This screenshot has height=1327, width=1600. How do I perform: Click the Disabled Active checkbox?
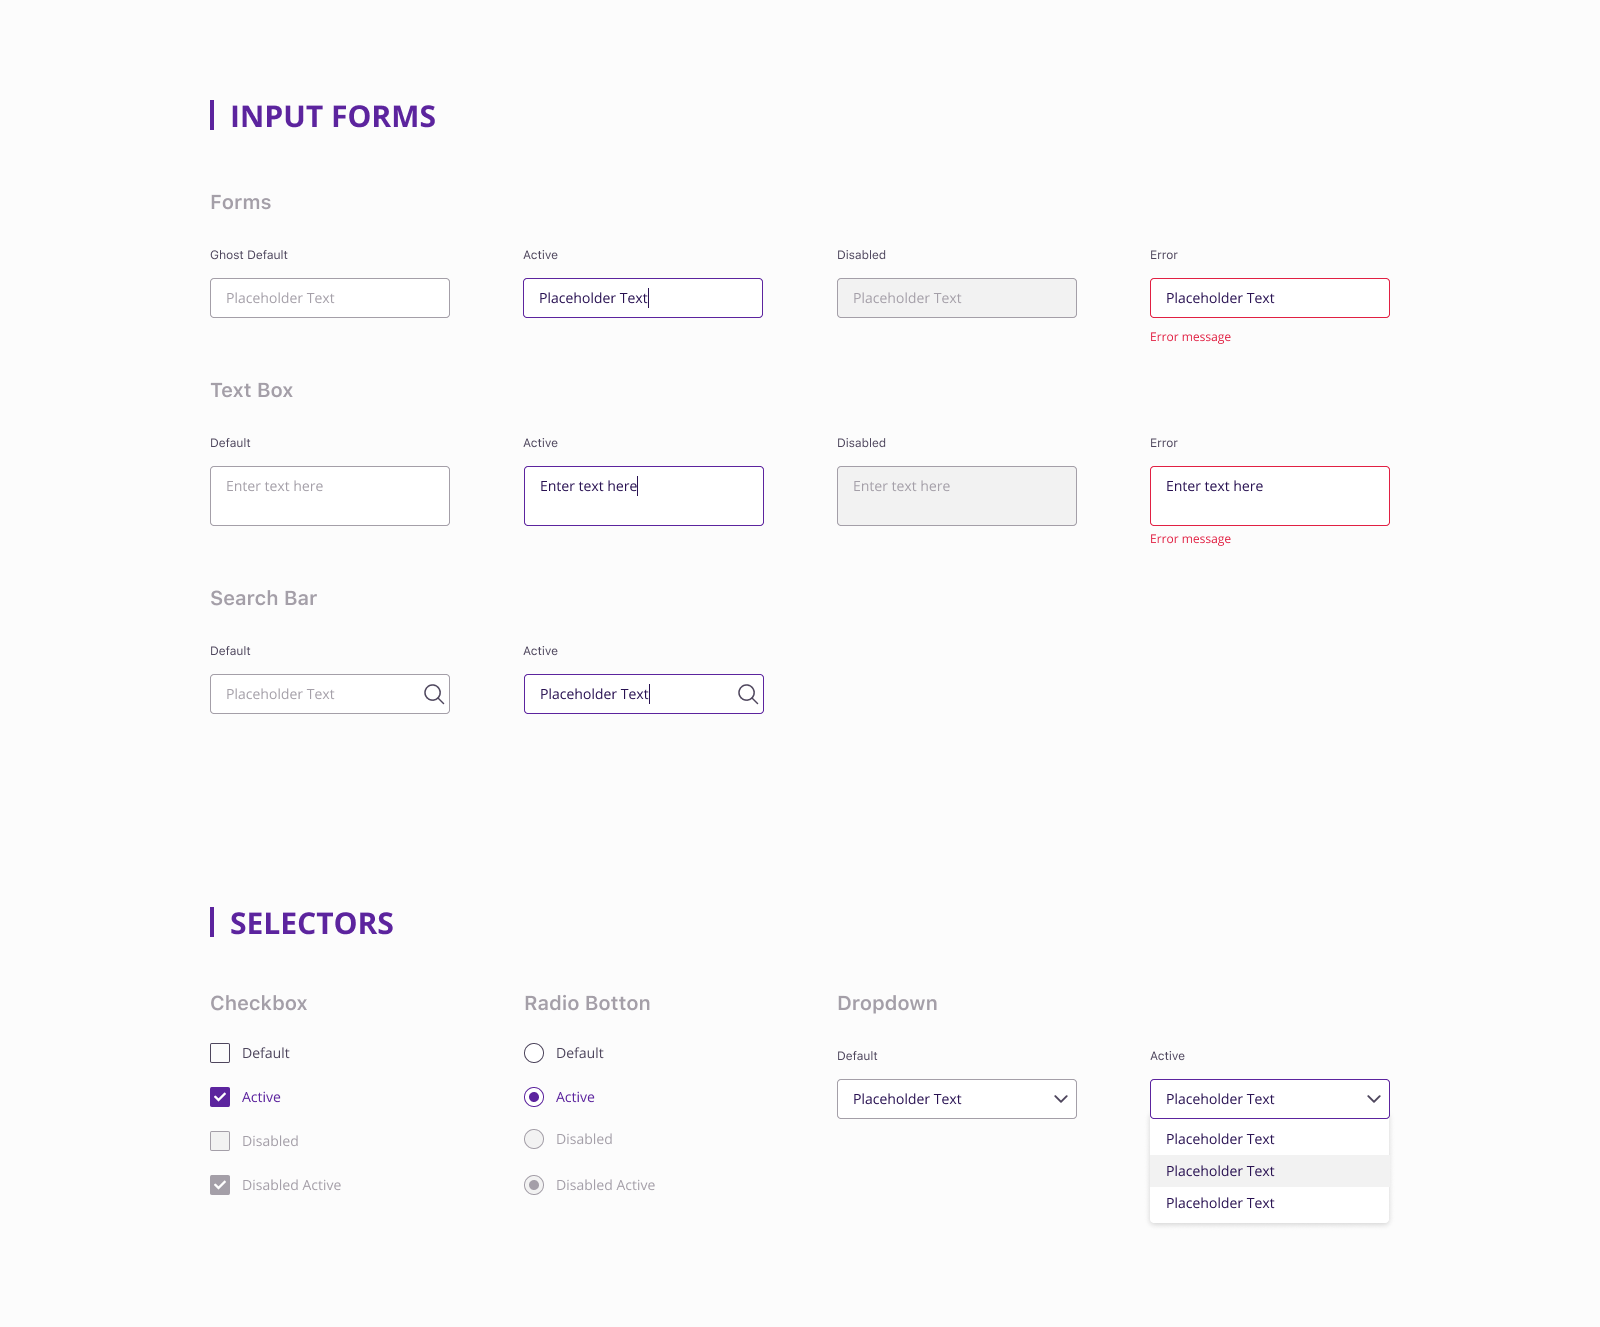tap(220, 1185)
